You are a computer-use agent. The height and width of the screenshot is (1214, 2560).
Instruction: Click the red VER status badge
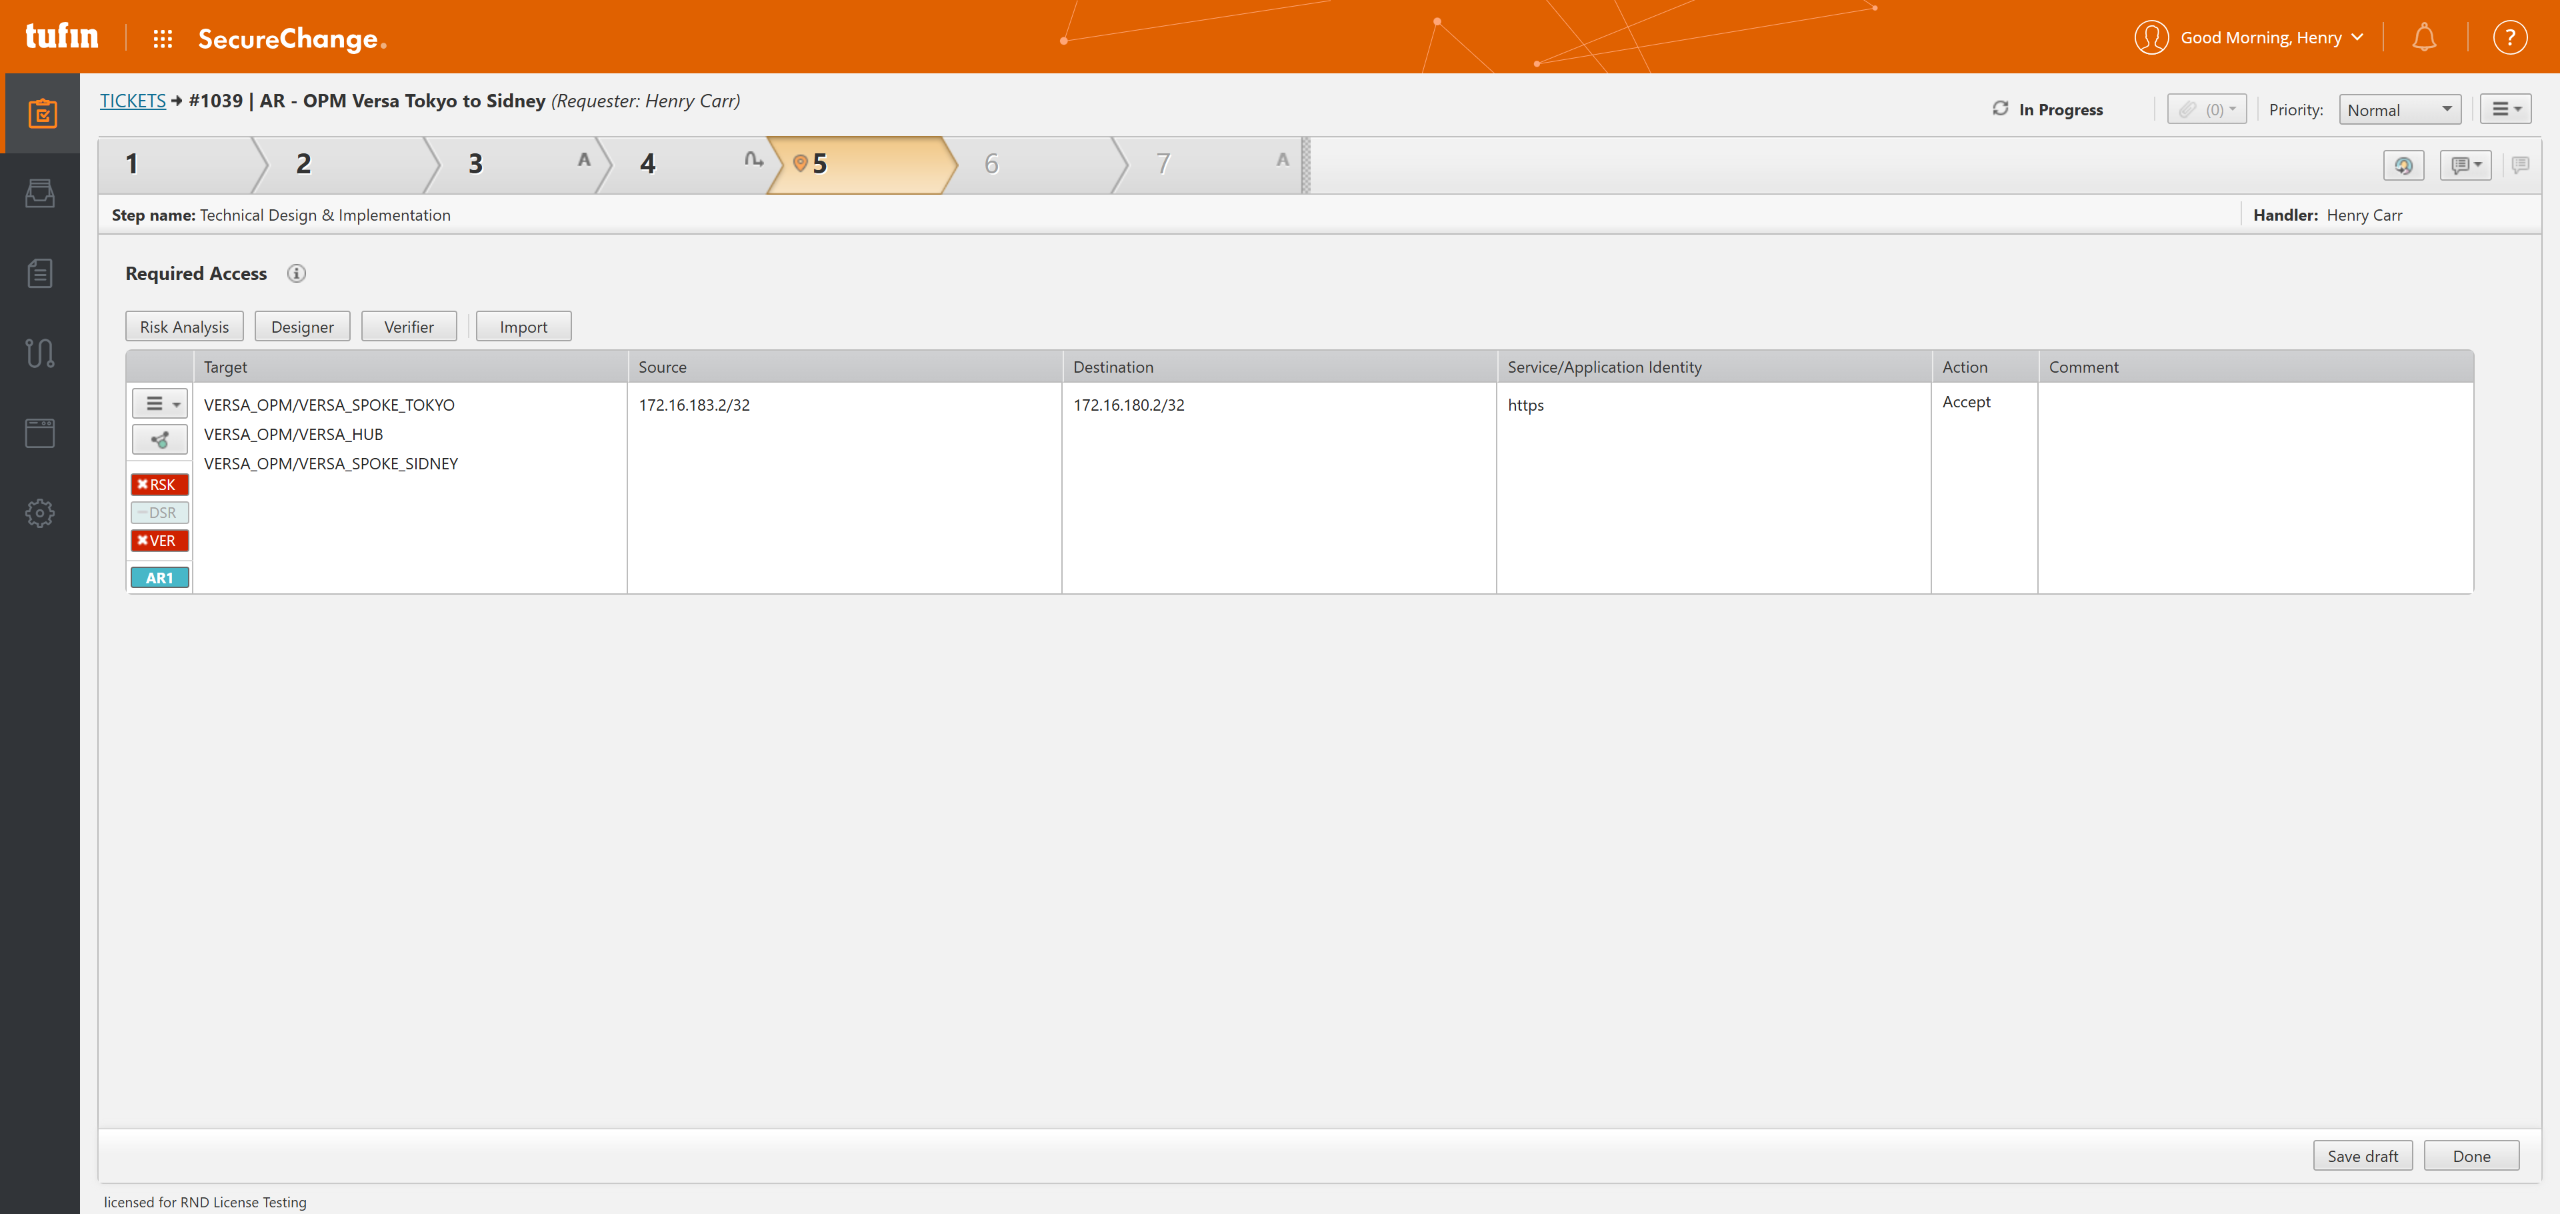tap(159, 541)
